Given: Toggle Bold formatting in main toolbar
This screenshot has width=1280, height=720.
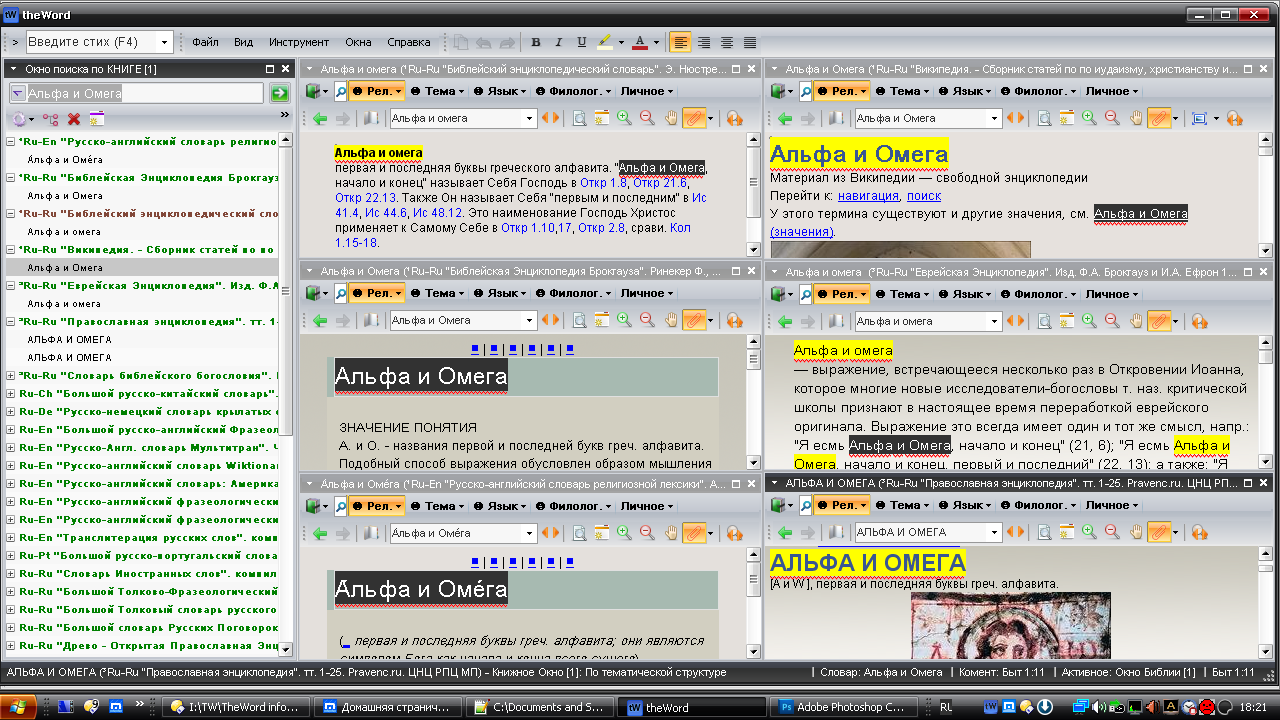Looking at the screenshot, I should coord(536,42).
